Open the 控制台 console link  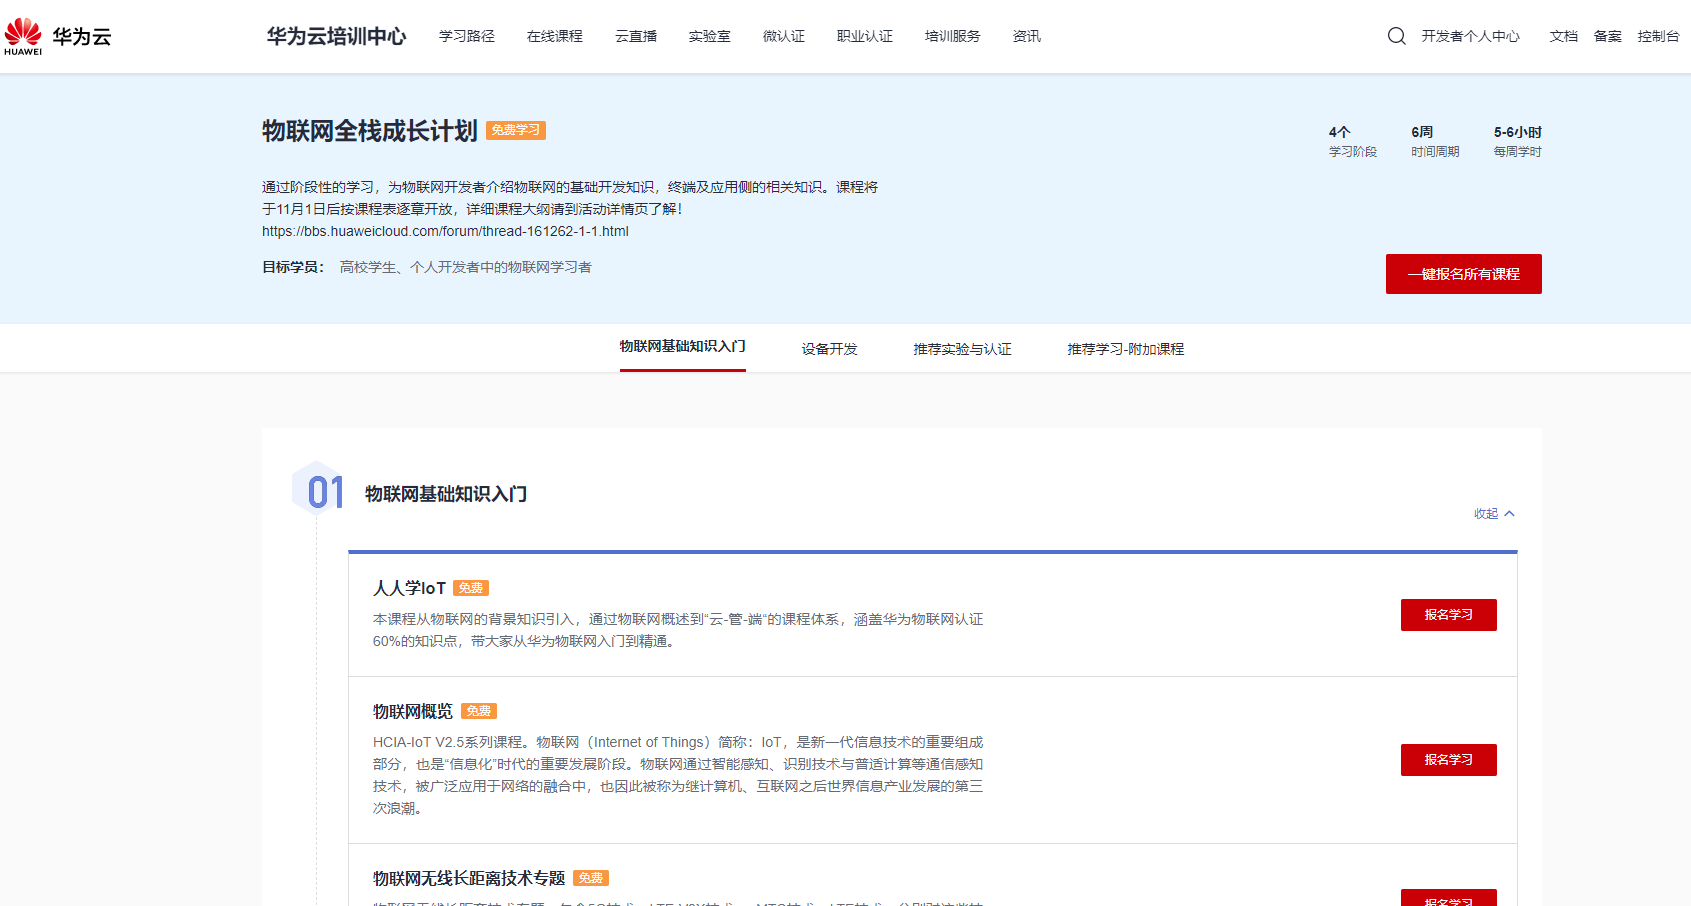pyautogui.click(x=1659, y=35)
